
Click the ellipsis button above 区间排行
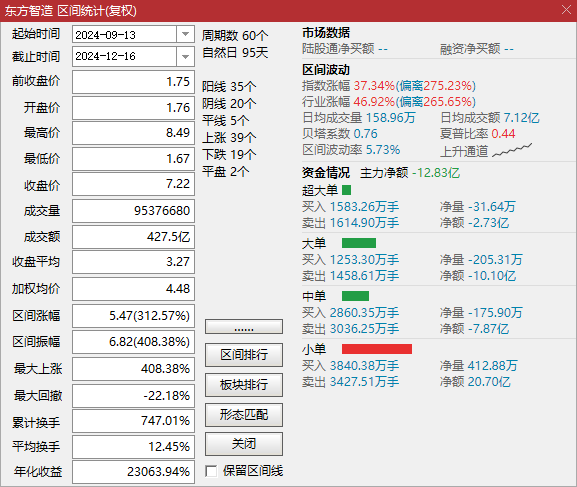244,327
